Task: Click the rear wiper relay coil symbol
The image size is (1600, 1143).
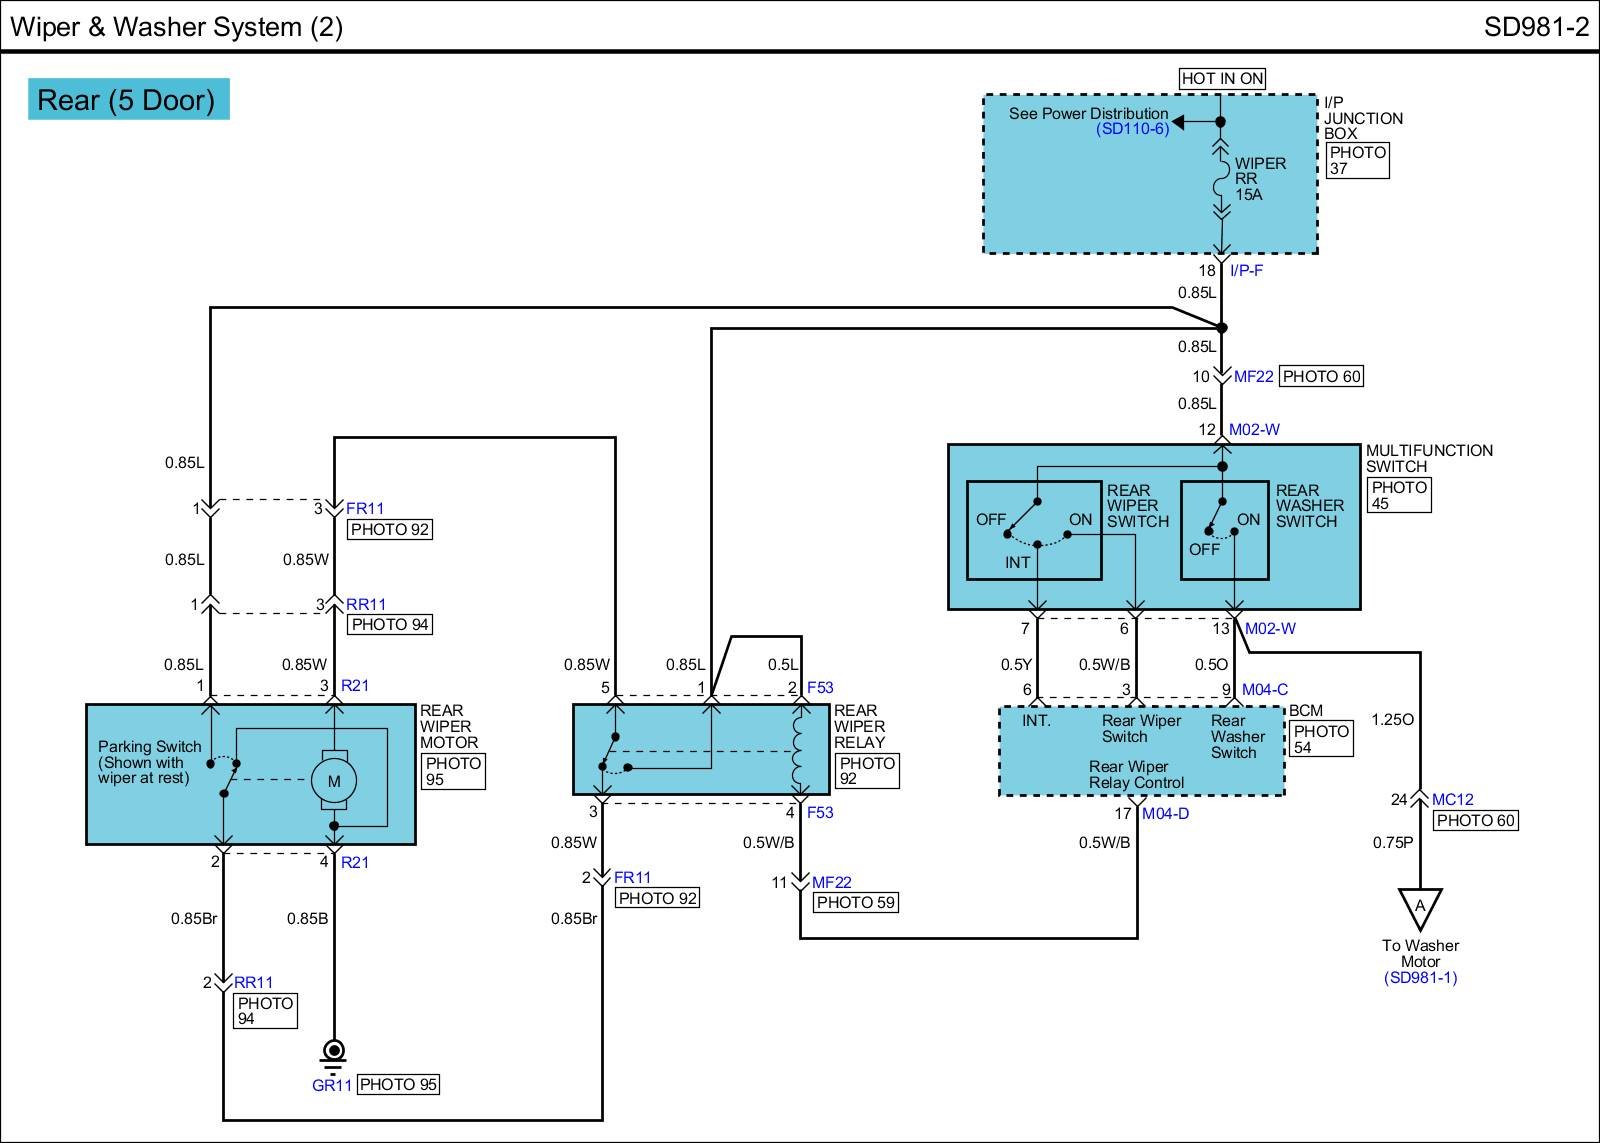Action: click(x=800, y=750)
